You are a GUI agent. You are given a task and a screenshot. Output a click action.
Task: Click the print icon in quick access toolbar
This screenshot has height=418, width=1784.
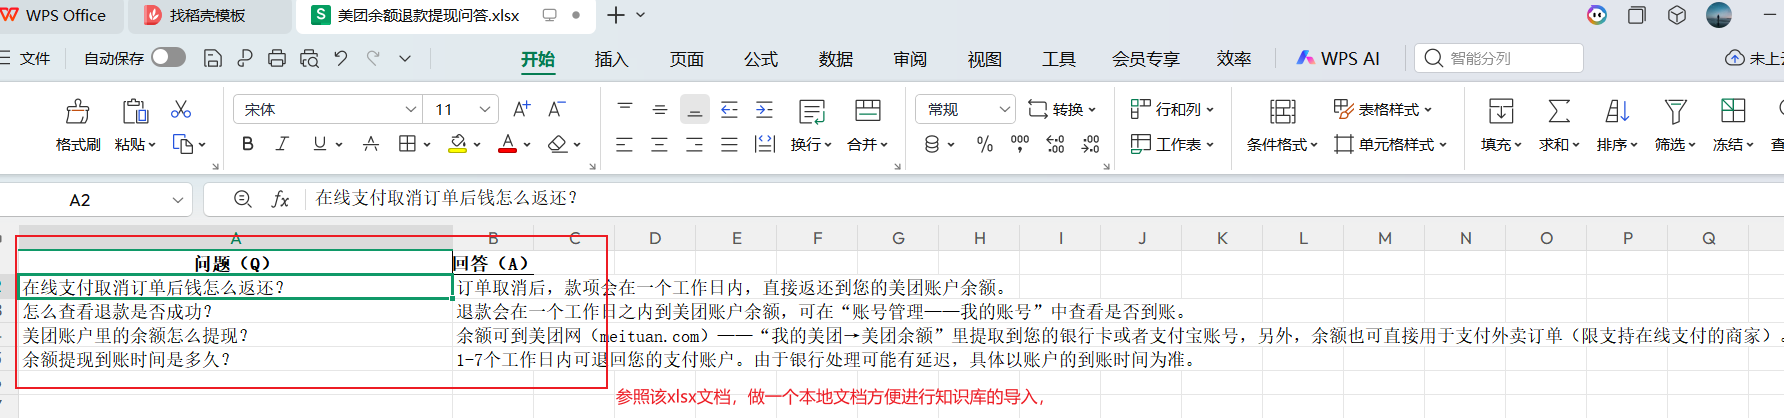point(277,58)
